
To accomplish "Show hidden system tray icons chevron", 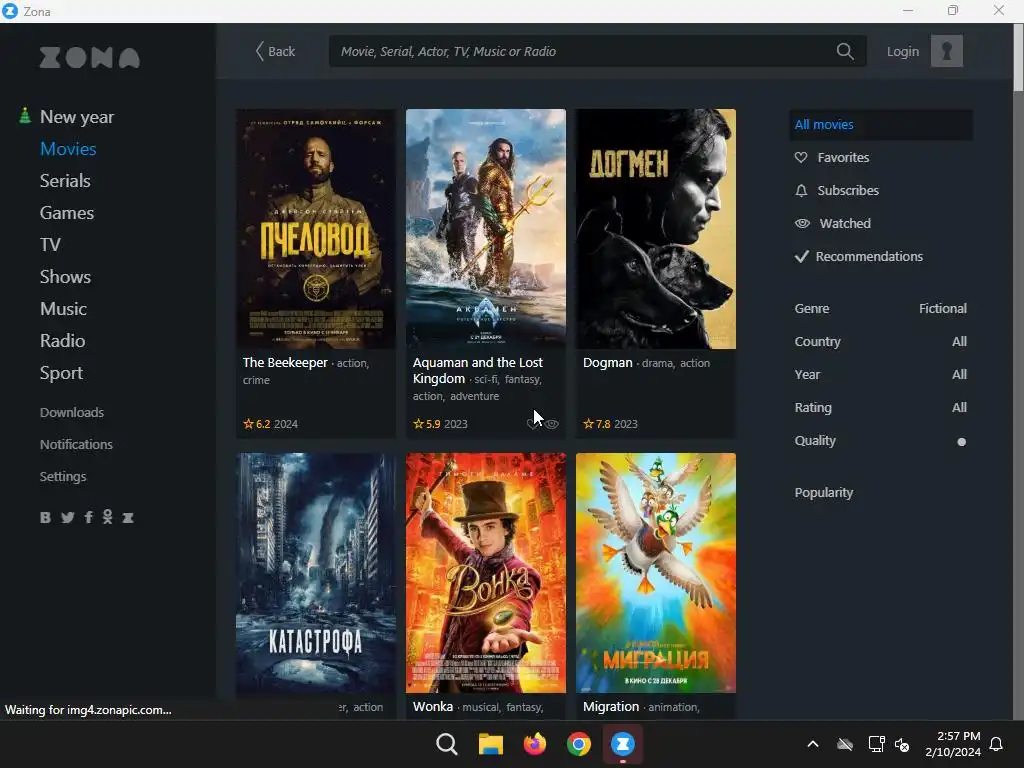I will [813, 744].
